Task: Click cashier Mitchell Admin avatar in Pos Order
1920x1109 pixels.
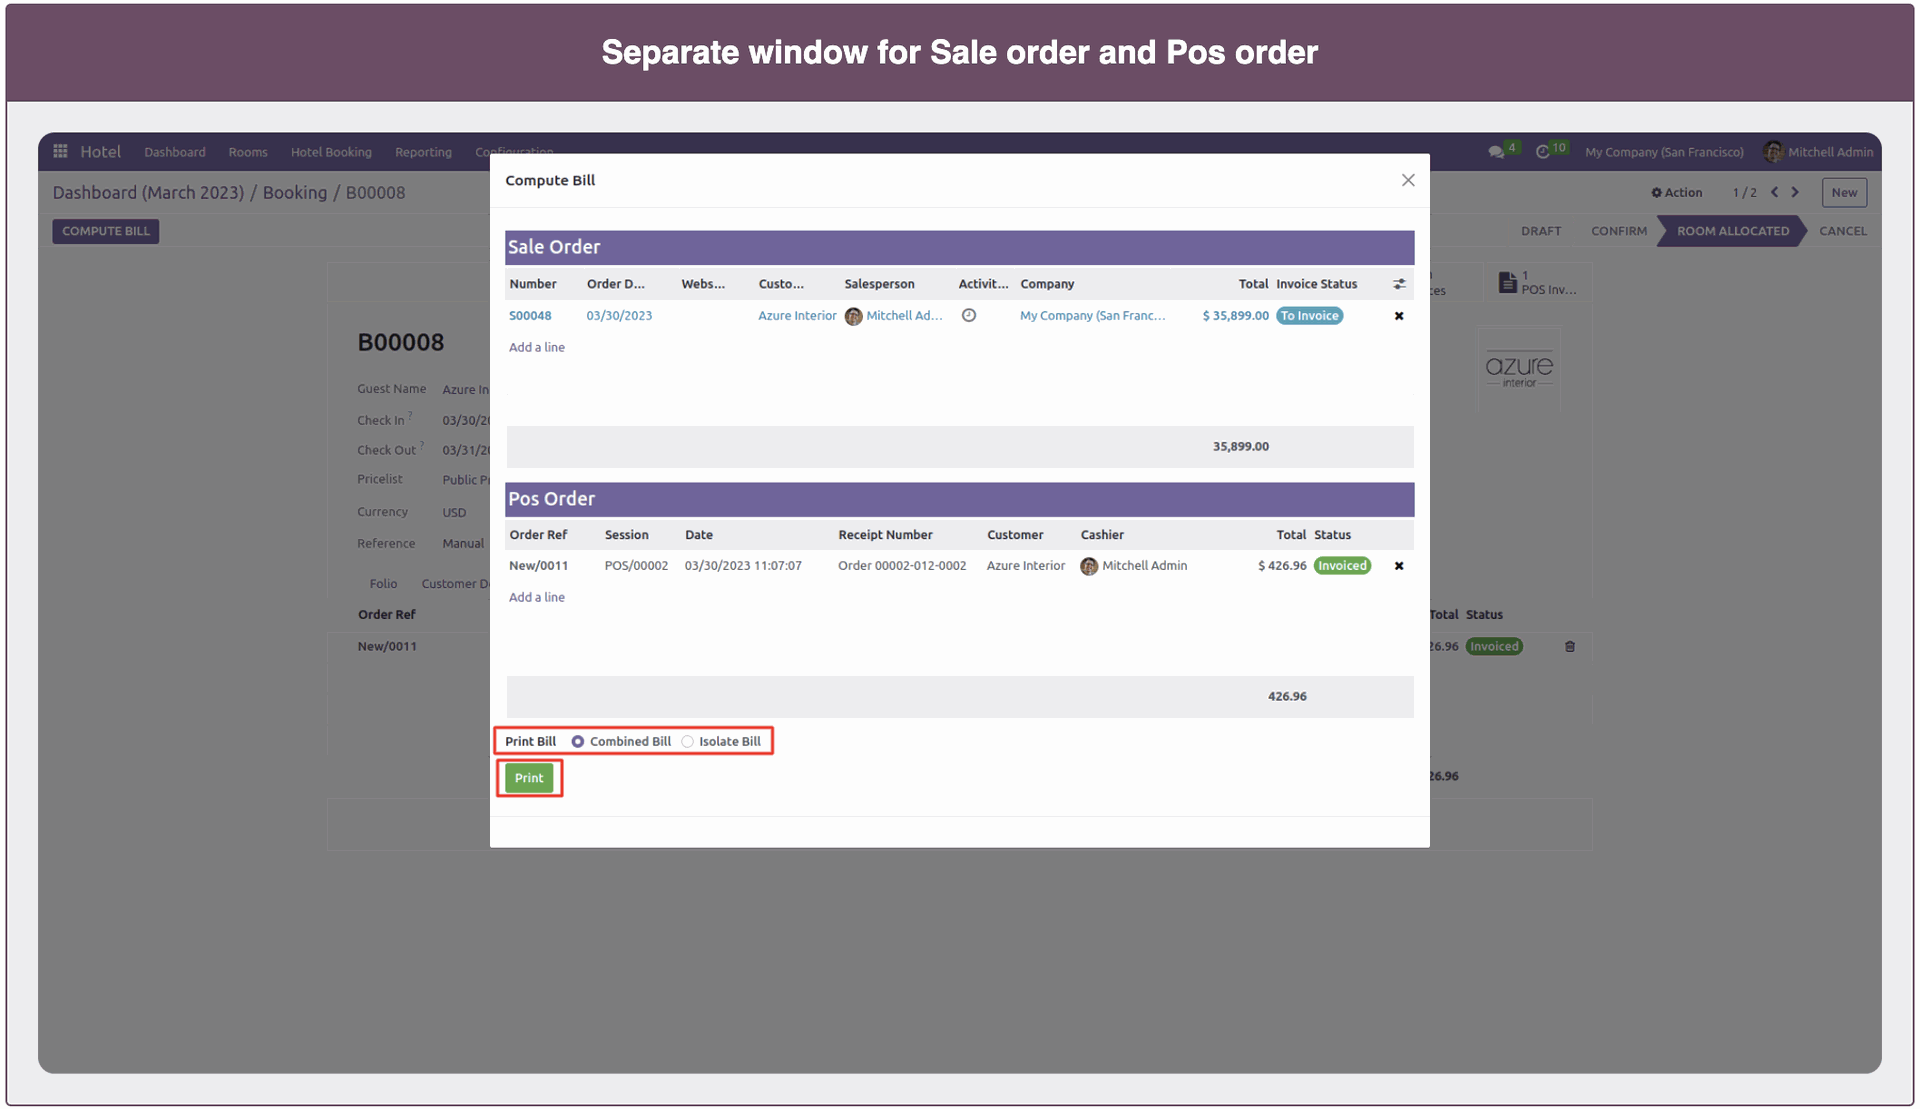Action: pyautogui.click(x=1089, y=566)
